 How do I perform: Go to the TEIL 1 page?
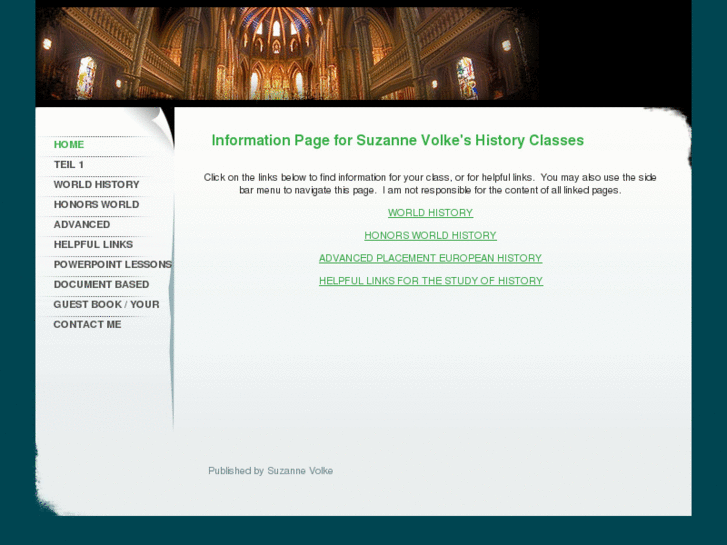tap(69, 165)
